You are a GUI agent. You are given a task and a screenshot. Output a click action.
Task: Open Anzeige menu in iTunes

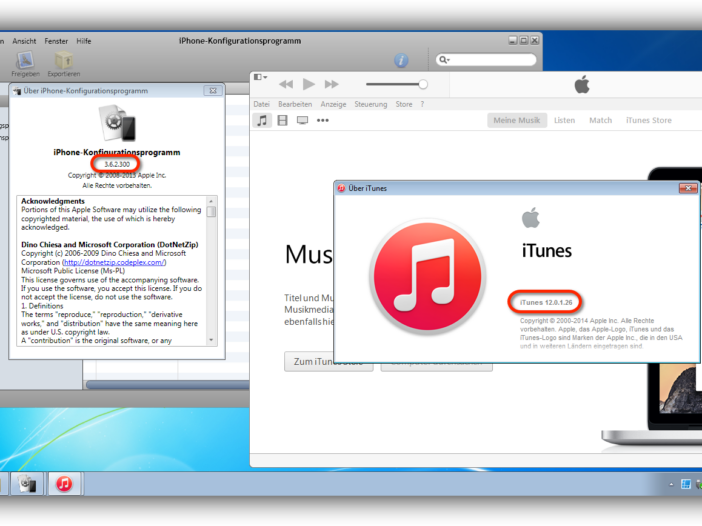333,104
